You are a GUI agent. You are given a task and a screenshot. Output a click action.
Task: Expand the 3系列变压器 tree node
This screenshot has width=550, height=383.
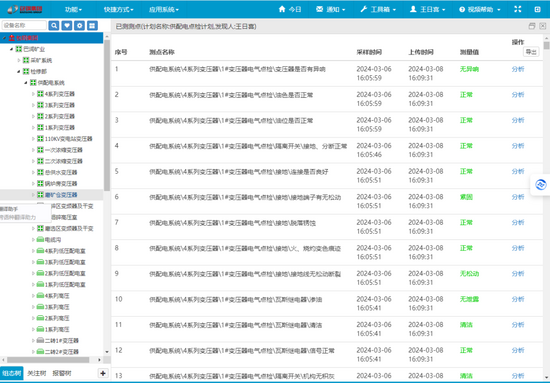click(33, 105)
